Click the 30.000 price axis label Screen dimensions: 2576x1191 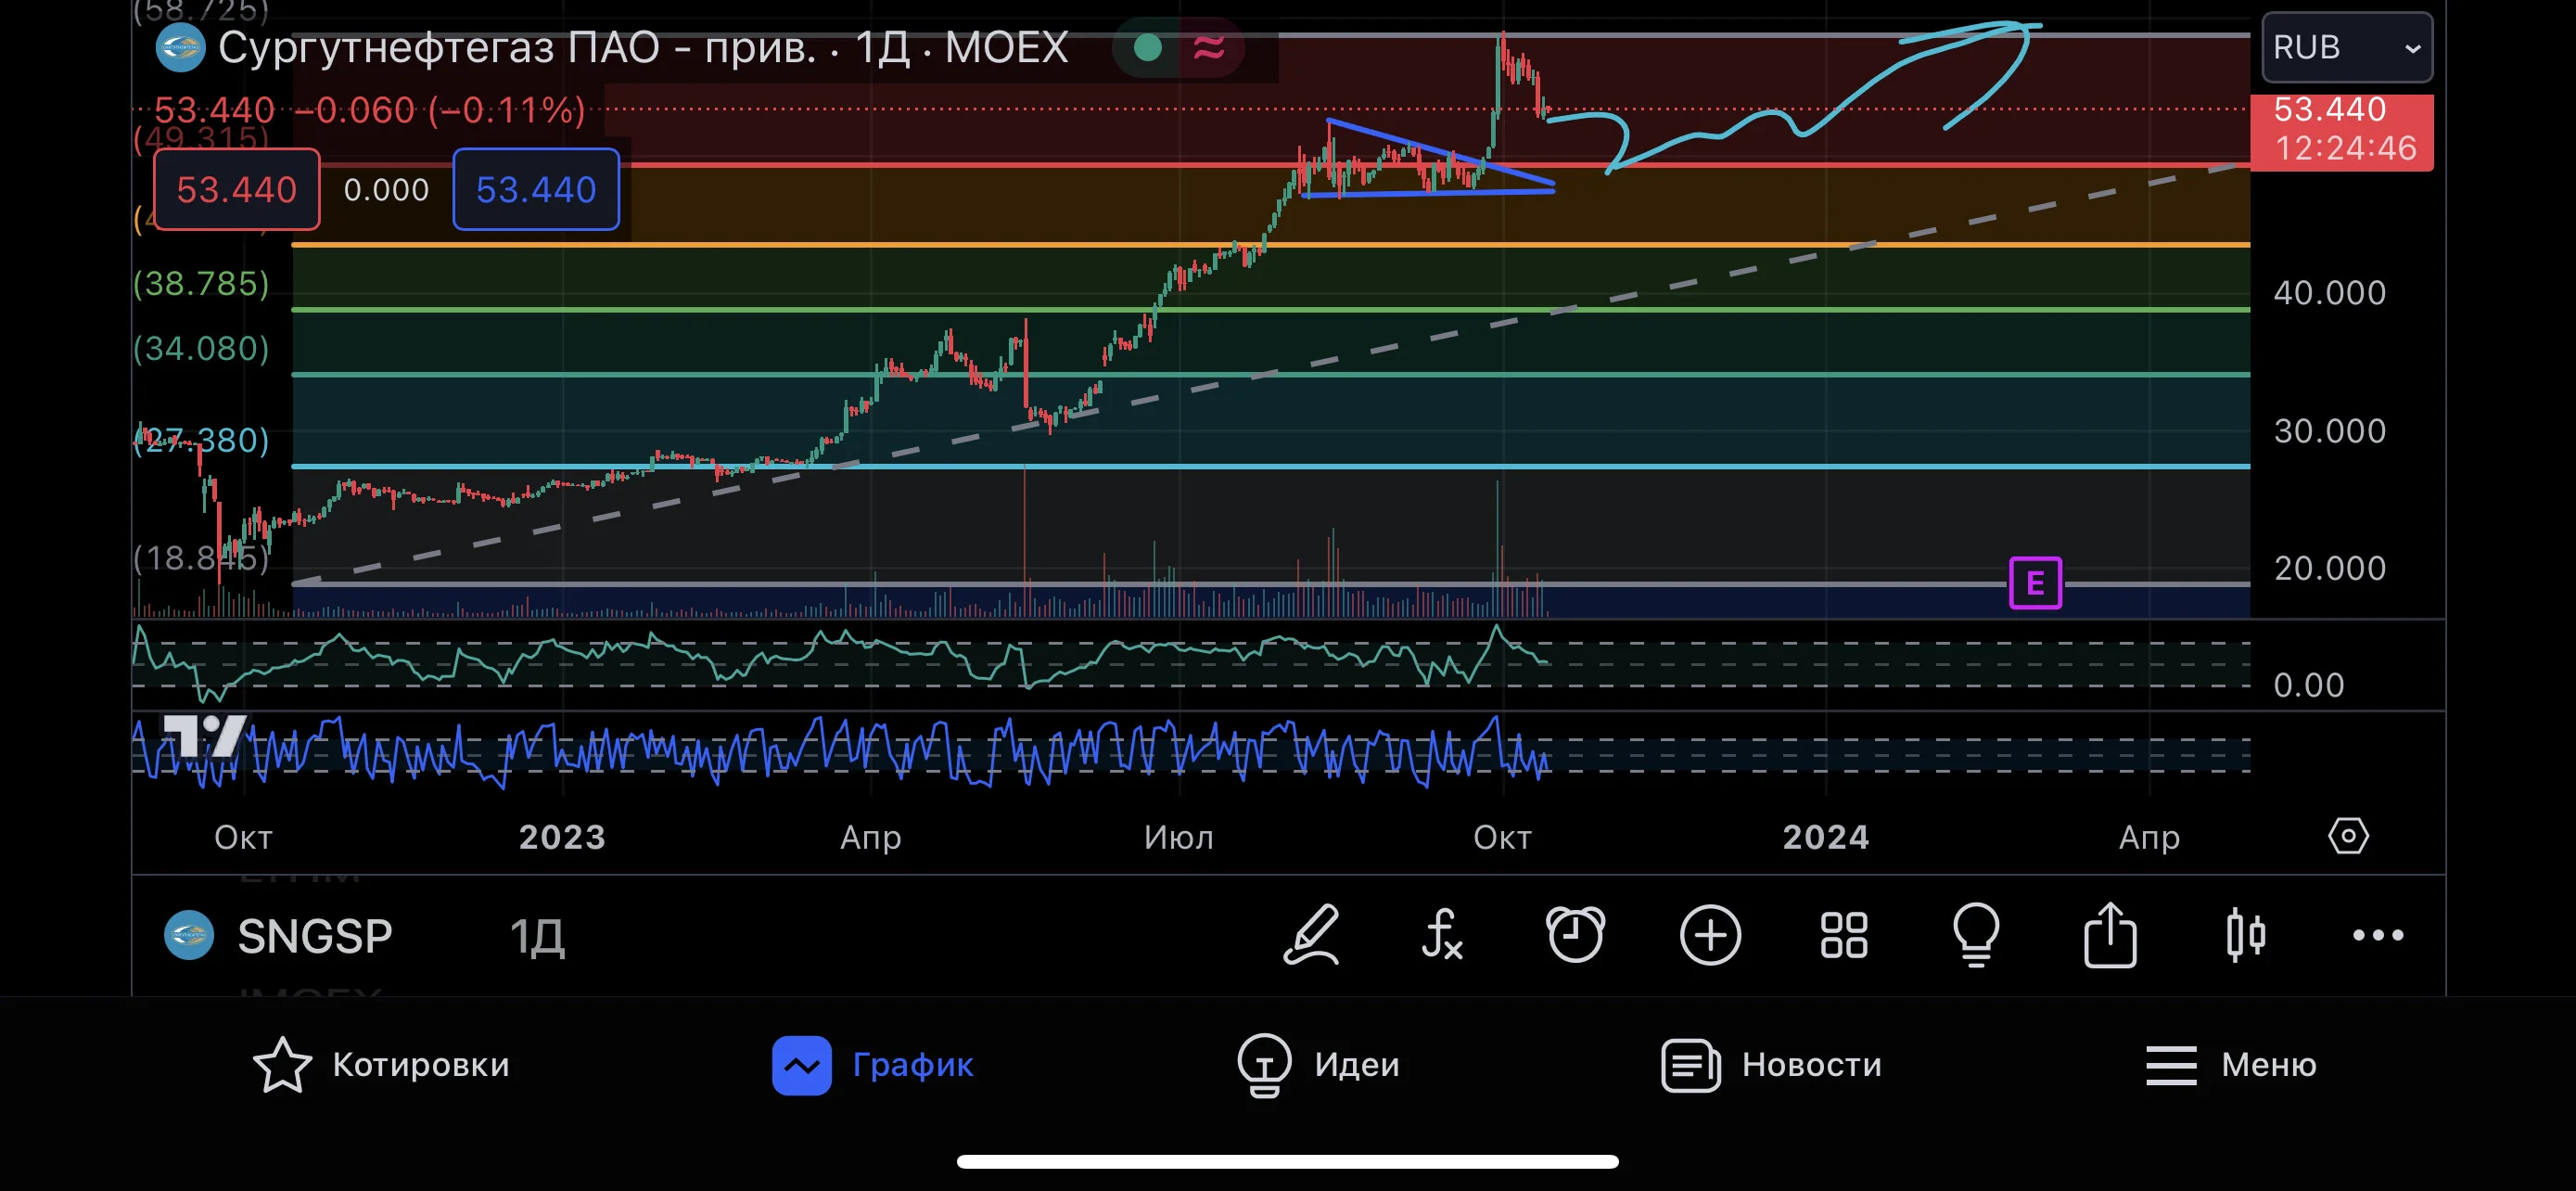click(2330, 430)
